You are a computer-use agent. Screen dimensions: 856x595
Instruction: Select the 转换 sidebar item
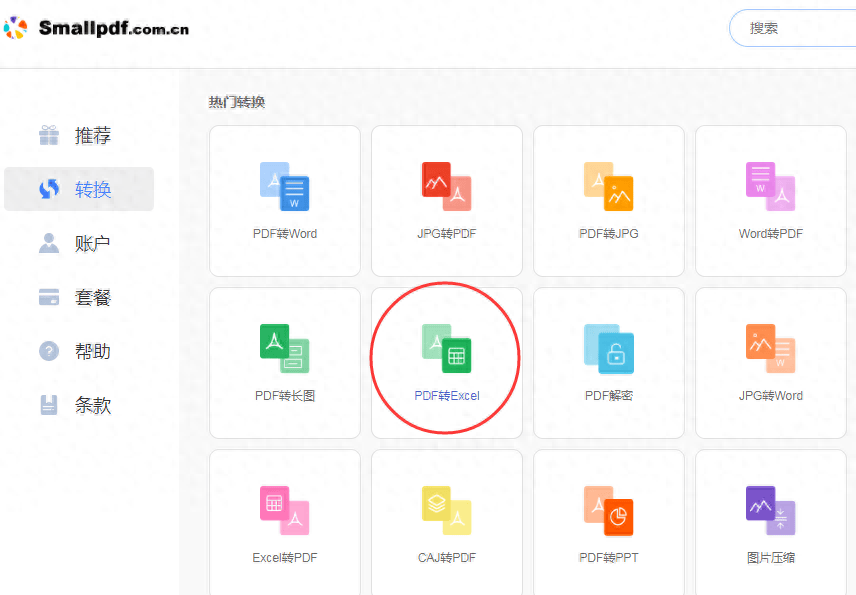tap(79, 189)
